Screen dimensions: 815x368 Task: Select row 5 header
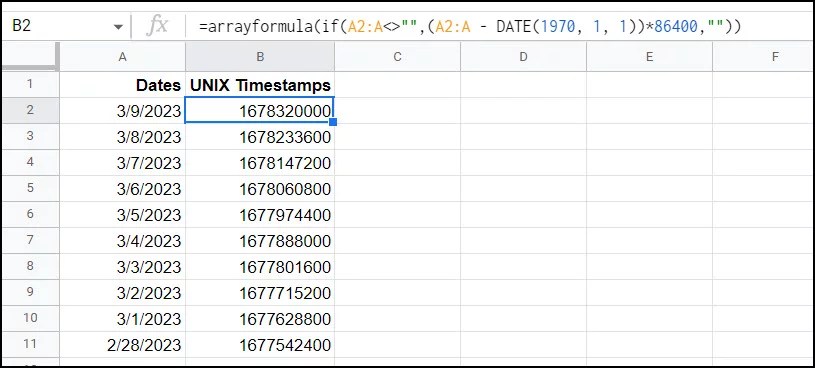pyautogui.click(x=30, y=188)
